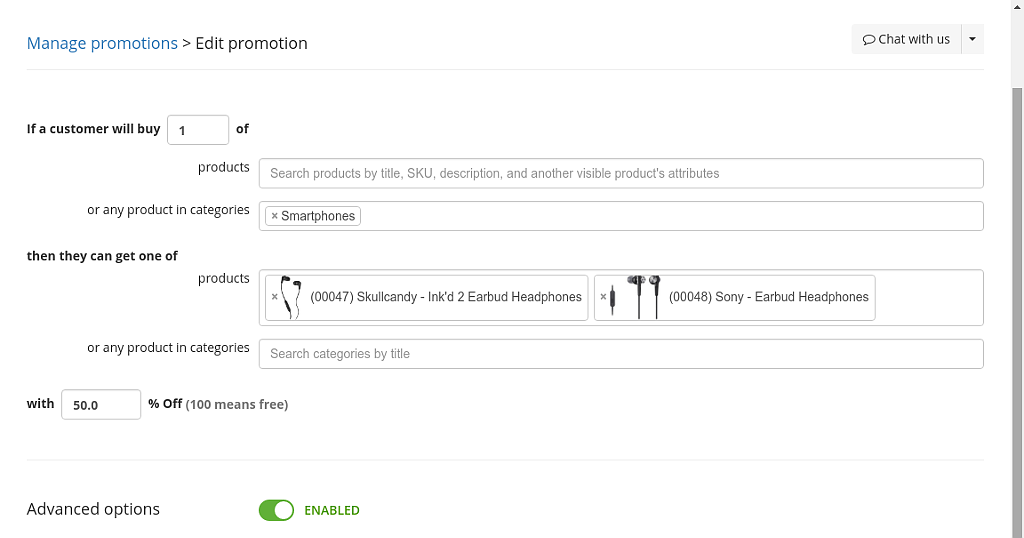The width and height of the screenshot is (1024, 538).
Task: Disable the Advanced options toggle
Action: click(x=276, y=510)
